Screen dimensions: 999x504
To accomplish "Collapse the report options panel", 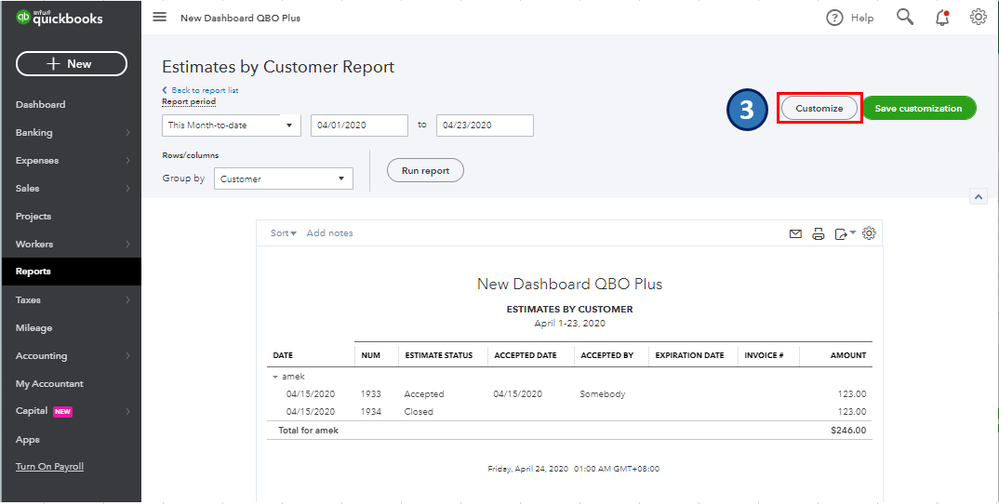I will coord(978,198).
